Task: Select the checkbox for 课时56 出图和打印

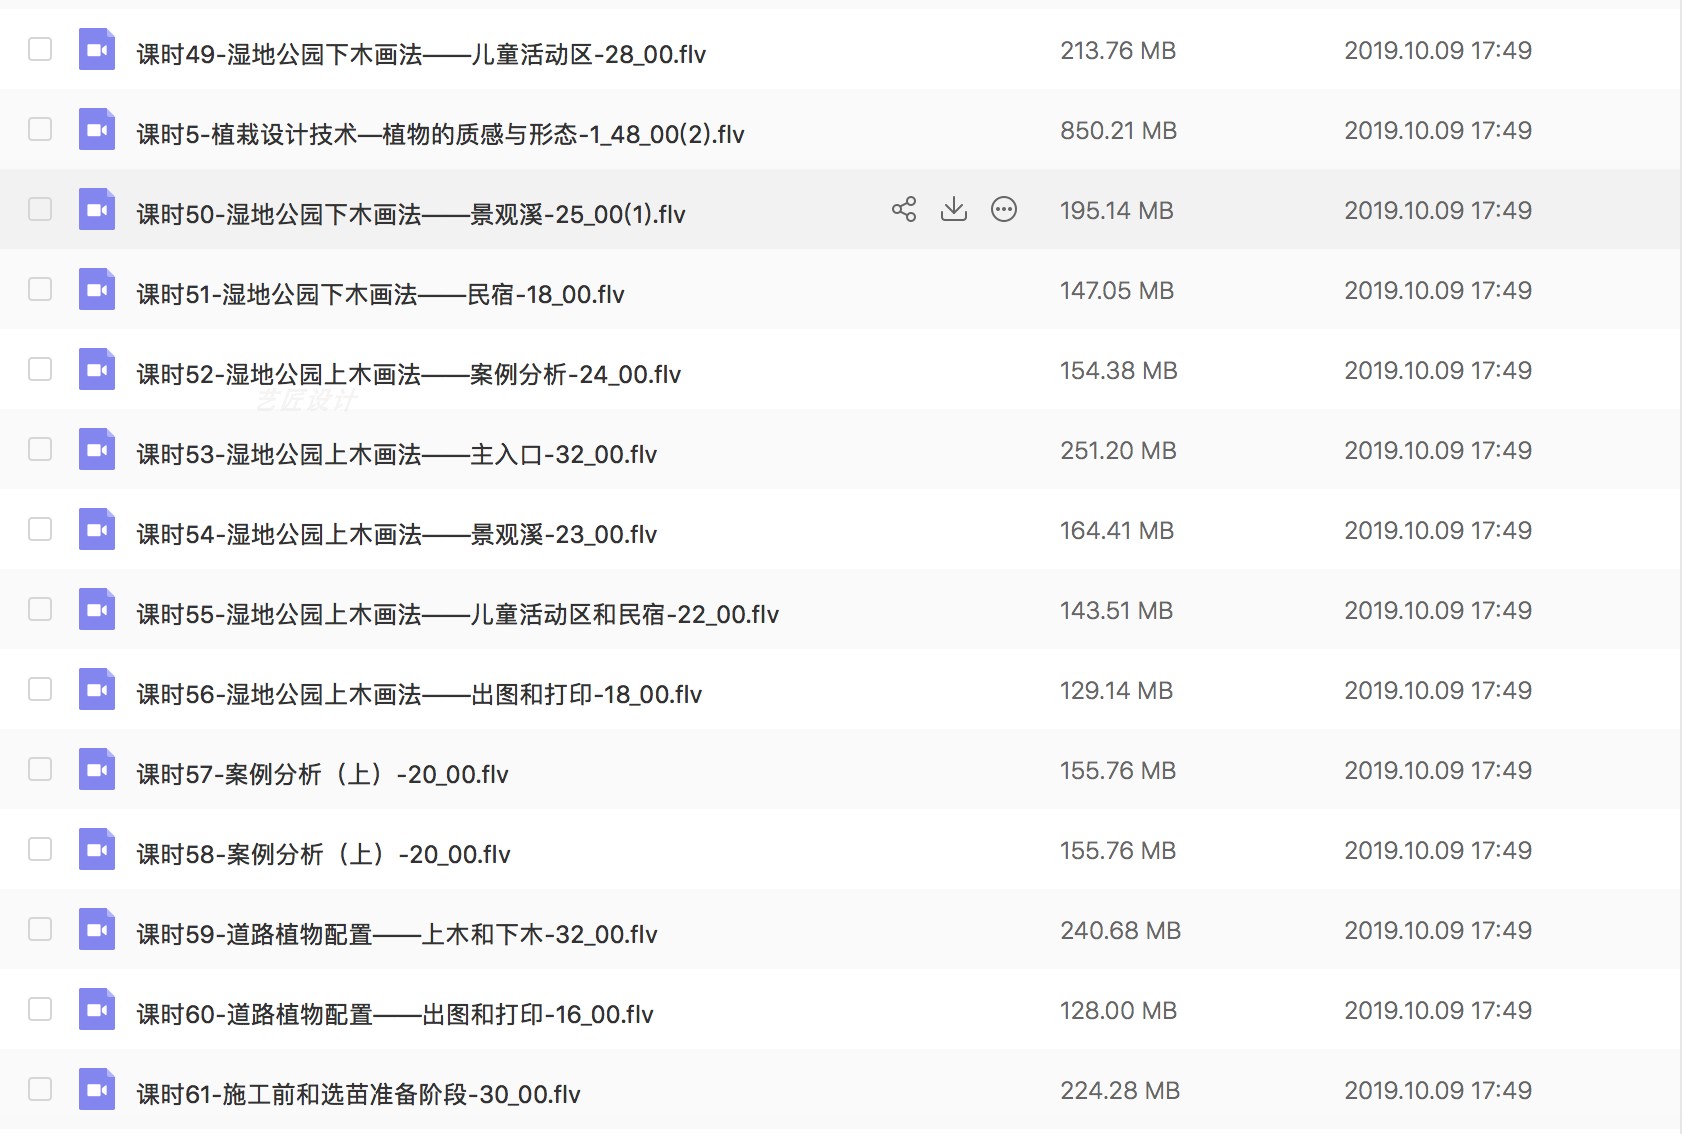Action: [40, 689]
